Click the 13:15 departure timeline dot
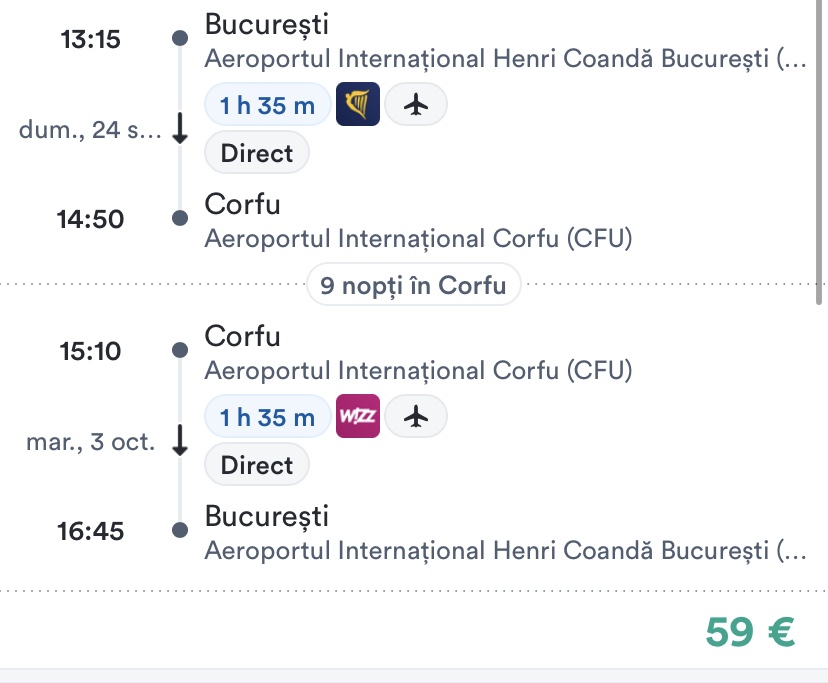 tap(180, 39)
